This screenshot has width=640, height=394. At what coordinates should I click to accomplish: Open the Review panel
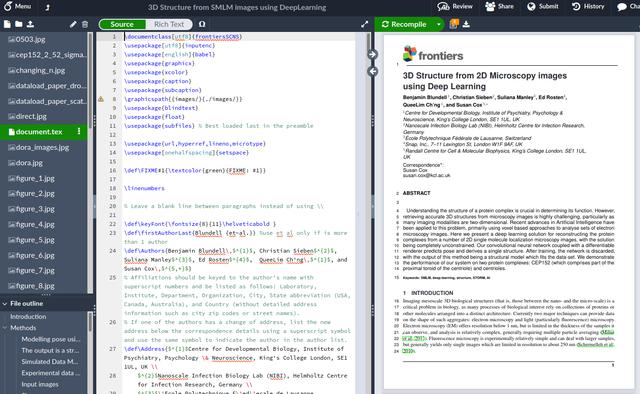point(455,7)
